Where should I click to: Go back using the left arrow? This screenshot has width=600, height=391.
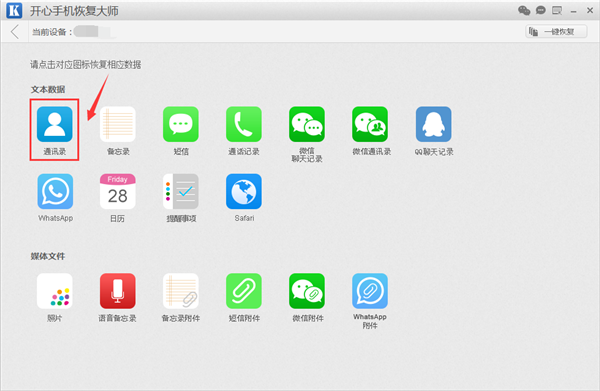[x=15, y=32]
